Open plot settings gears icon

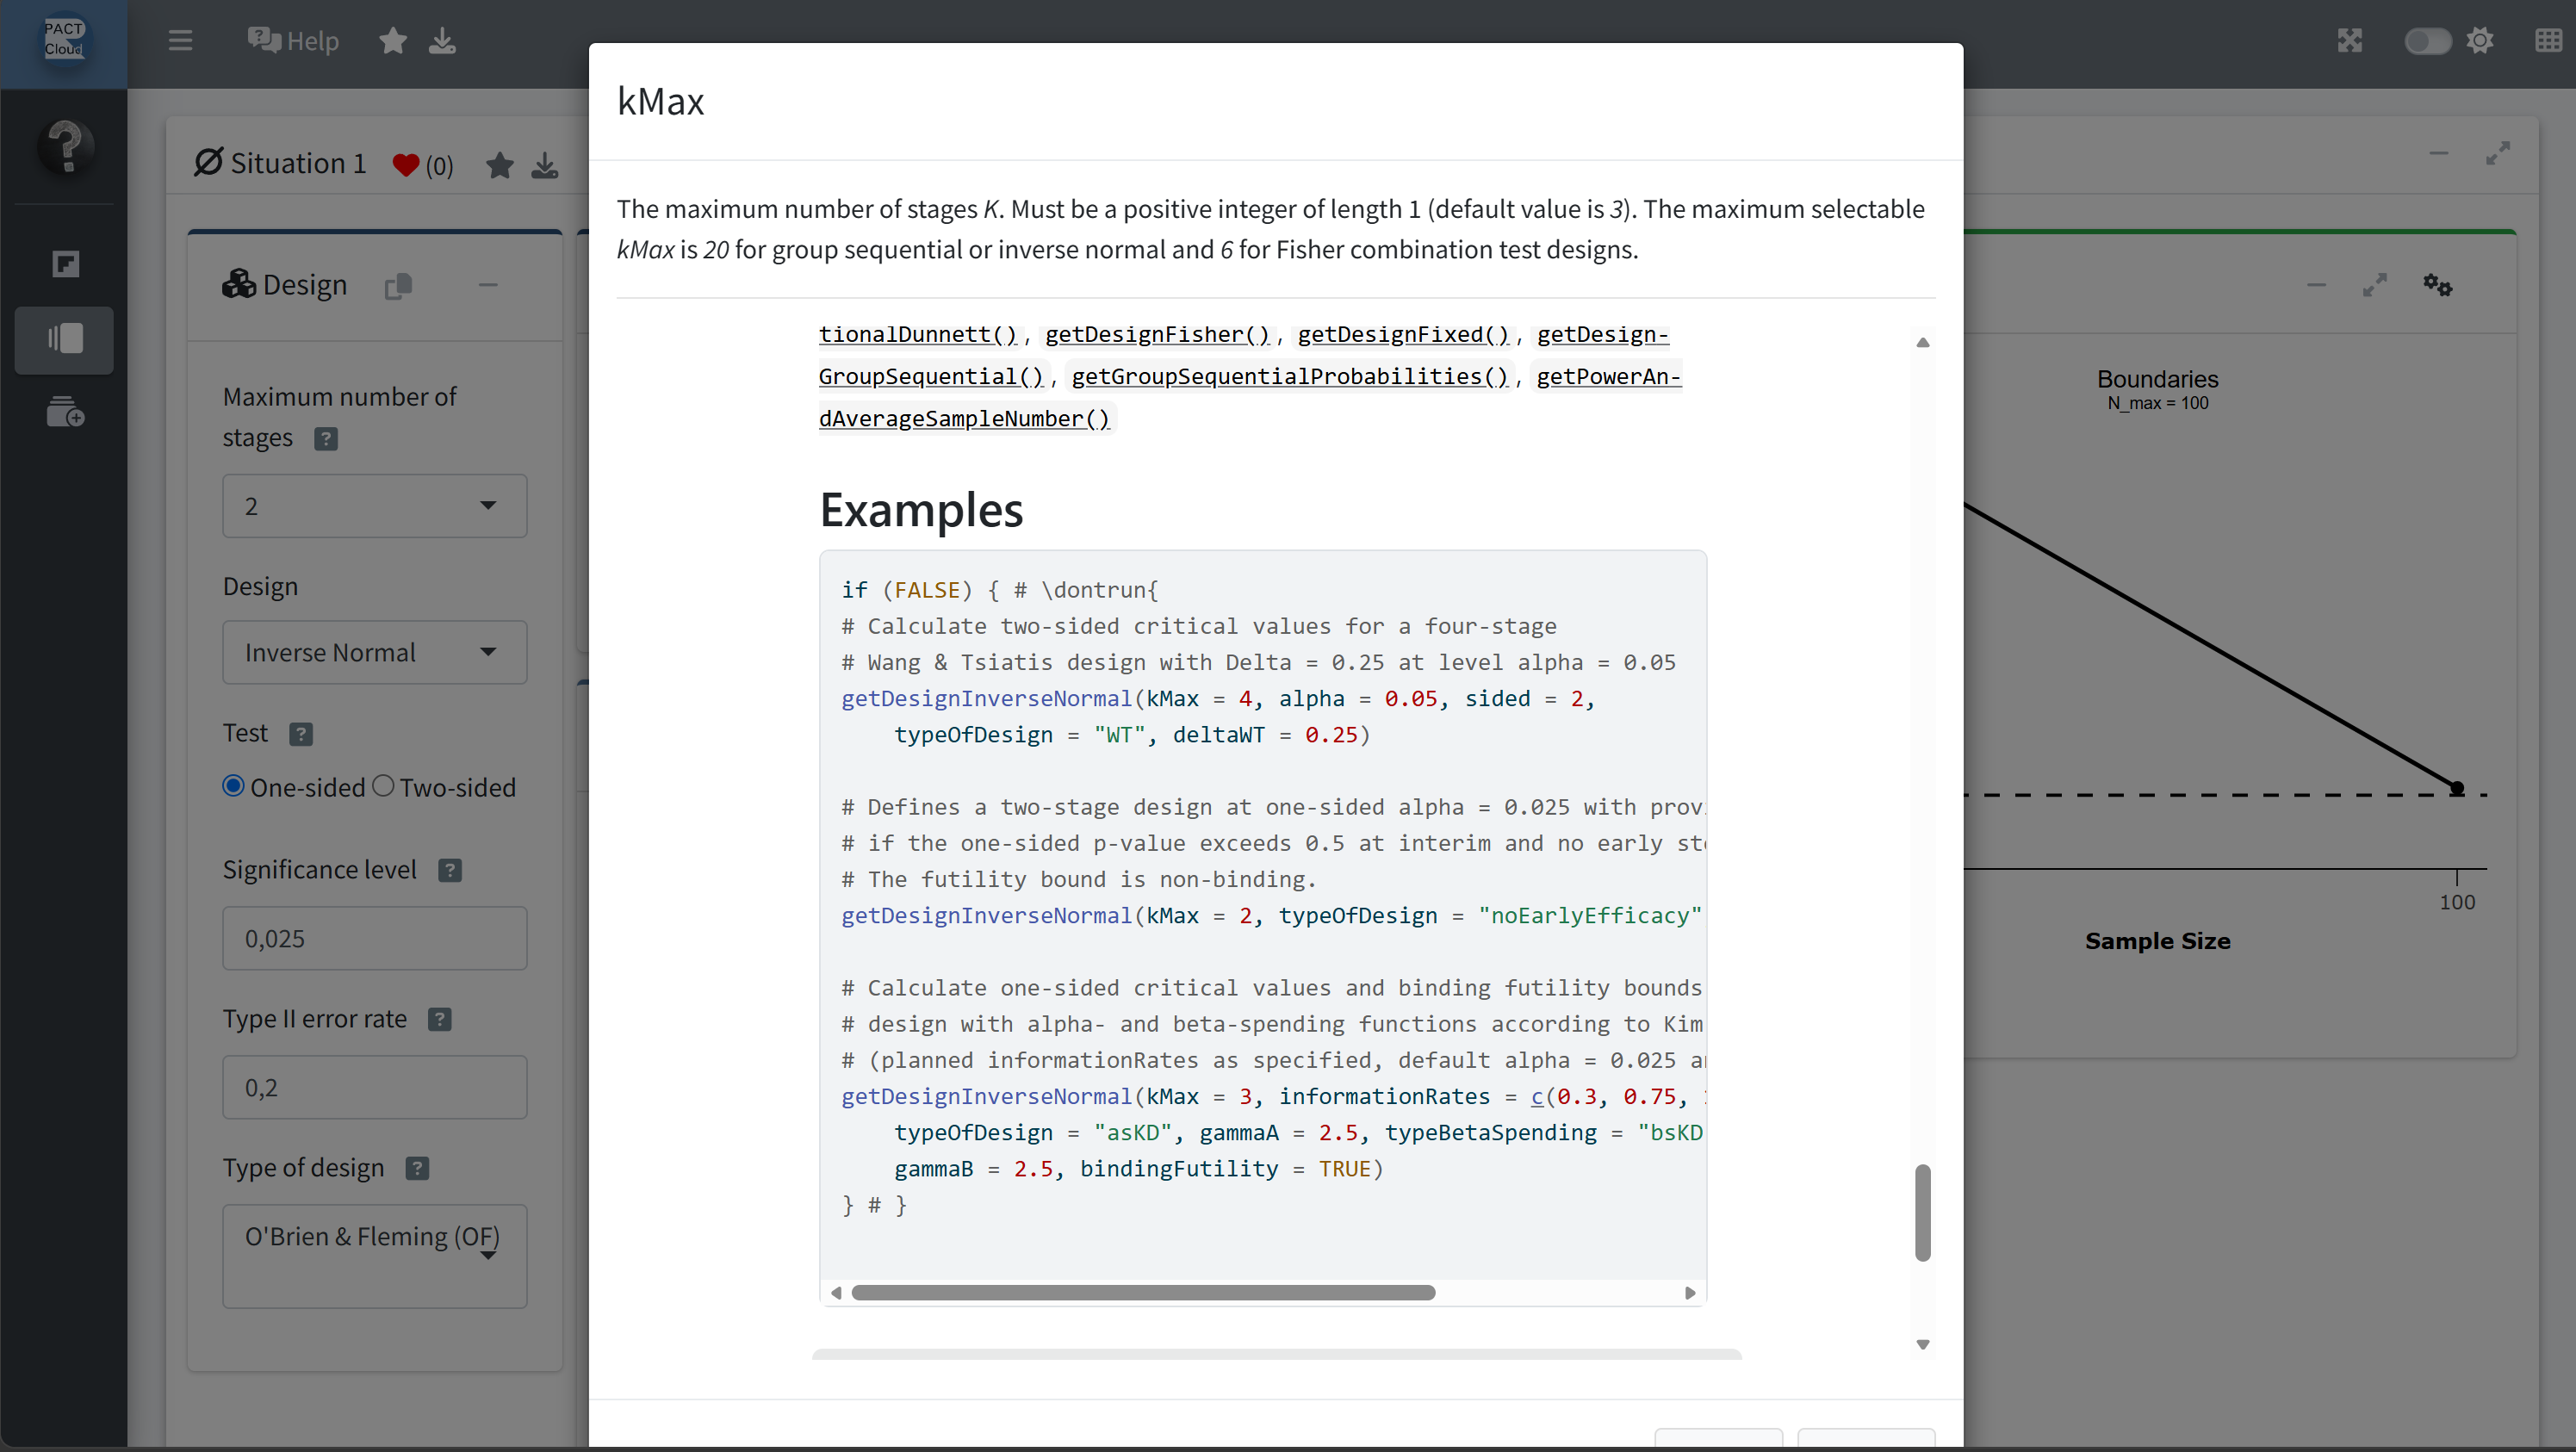tap(2437, 285)
